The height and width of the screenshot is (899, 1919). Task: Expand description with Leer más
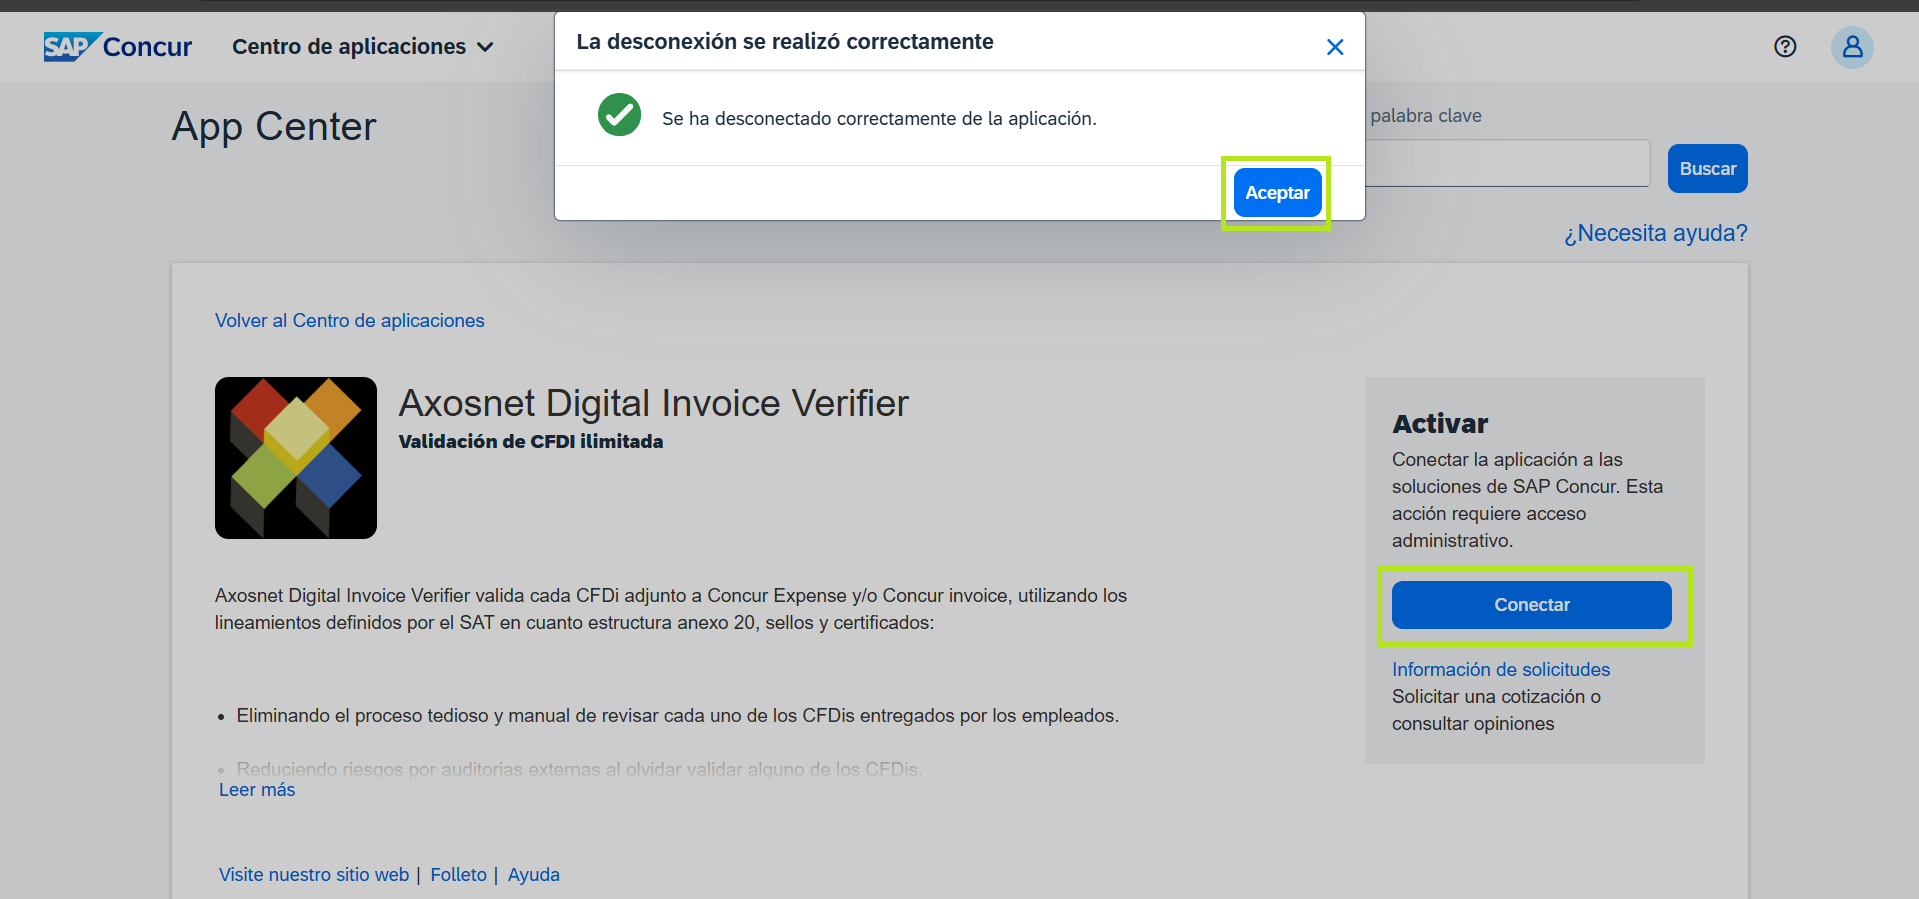[257, 790]
